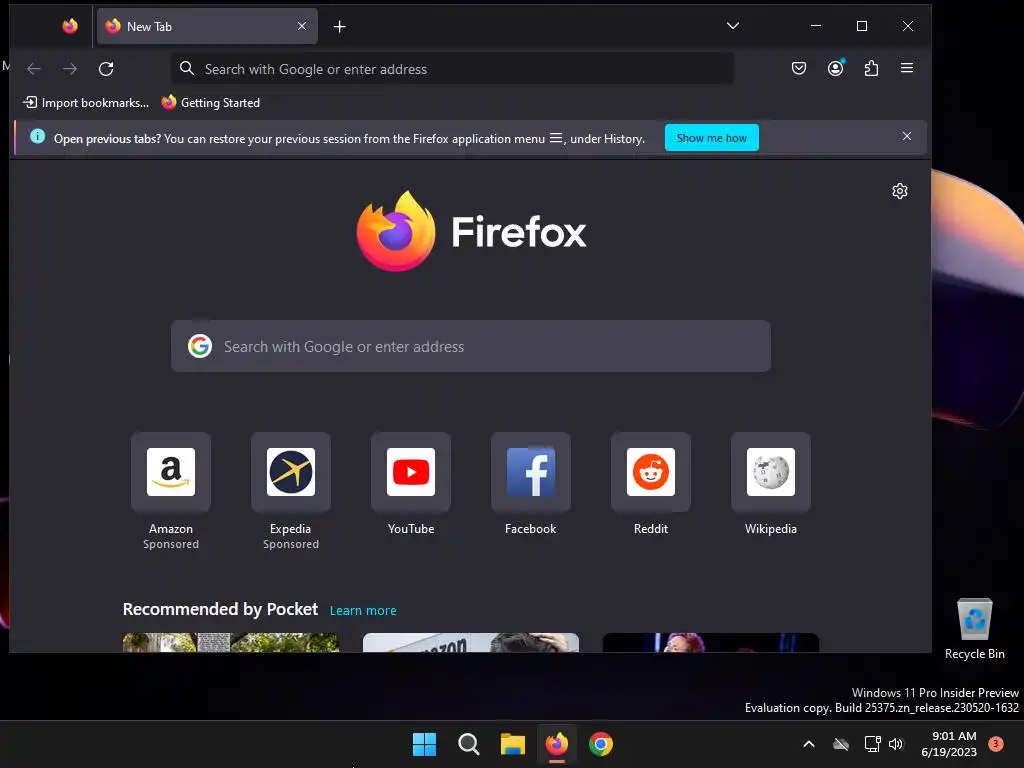Open the Firefox View pinned tab
1024x768 pixels.
[x=70, y=26]
